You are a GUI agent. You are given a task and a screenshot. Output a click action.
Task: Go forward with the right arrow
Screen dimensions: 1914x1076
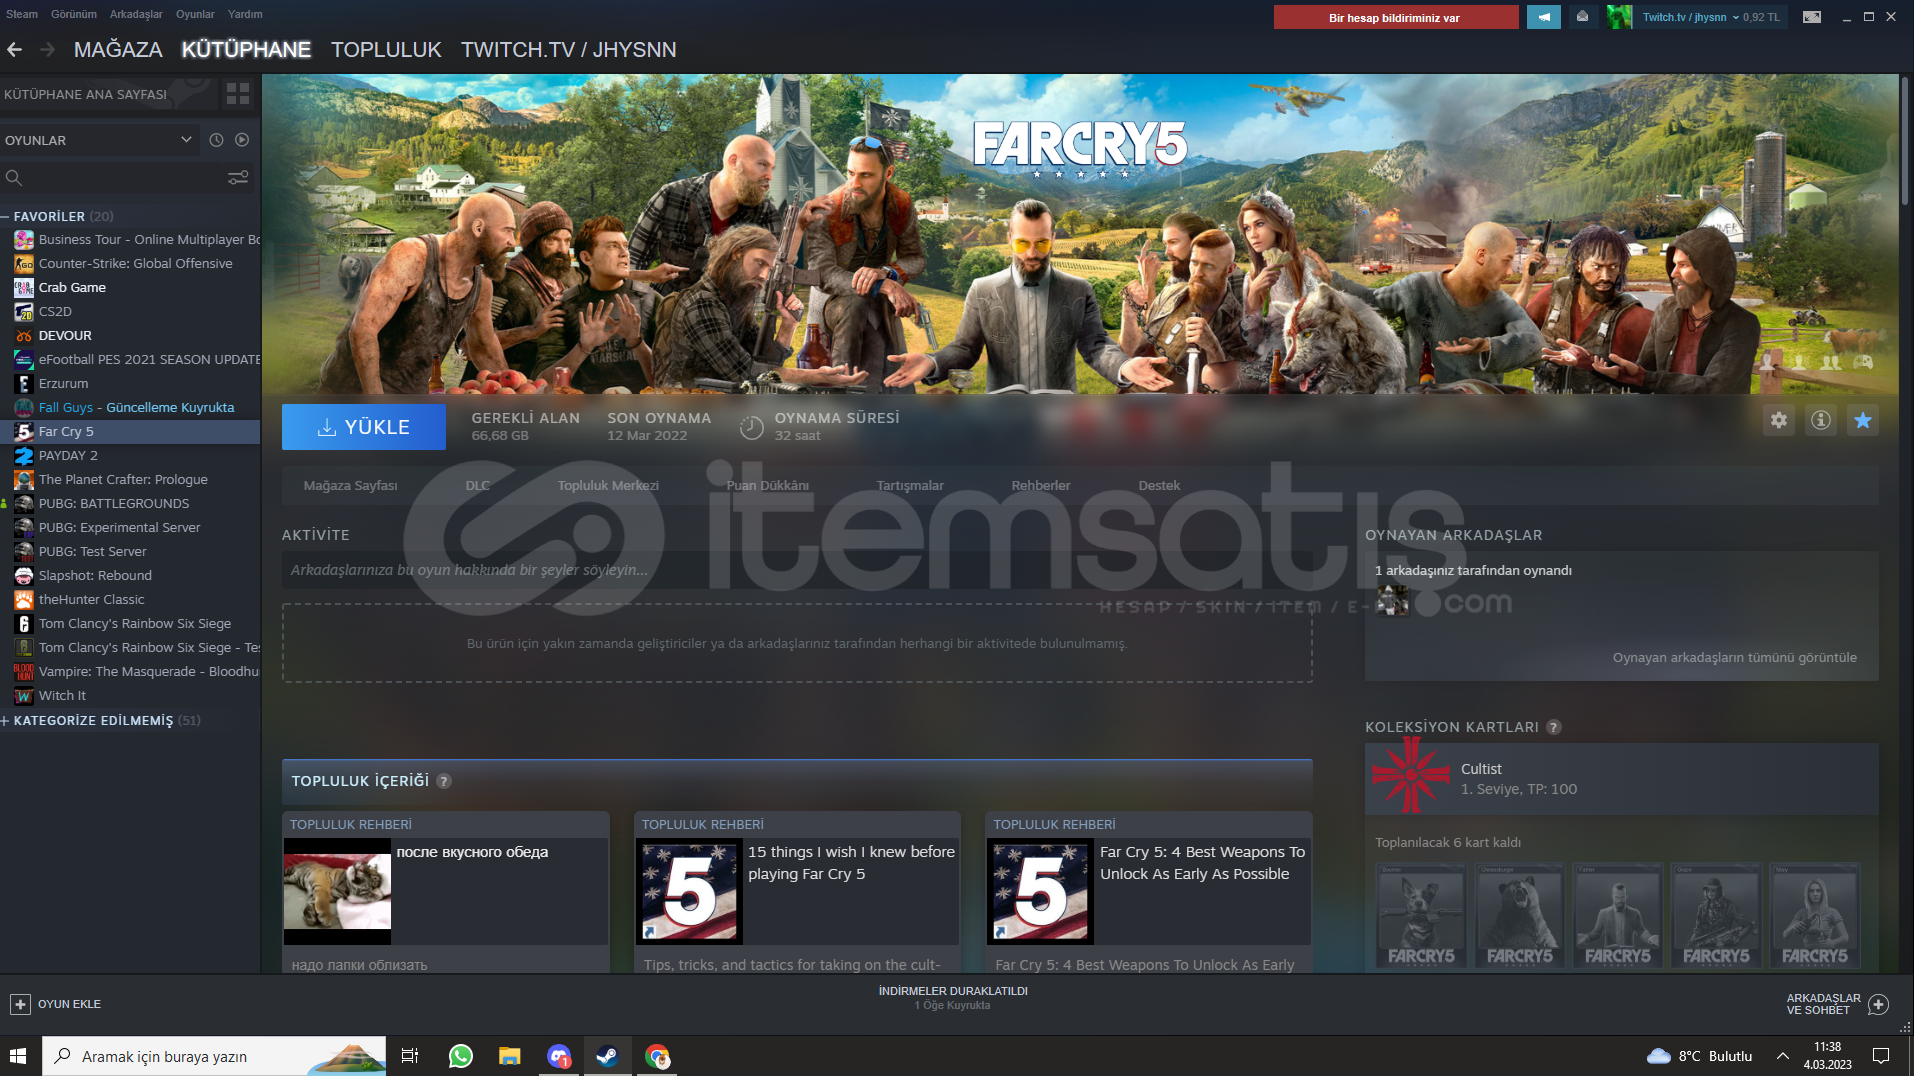47,49
